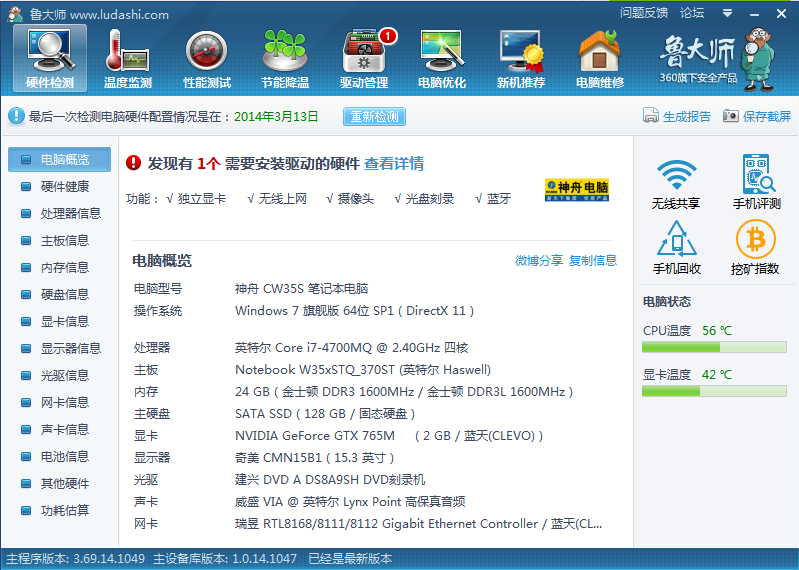Viewport: 799px width, 570px height.
Task: Click the 无线上网 feature label
Action: tap(282, 199)
